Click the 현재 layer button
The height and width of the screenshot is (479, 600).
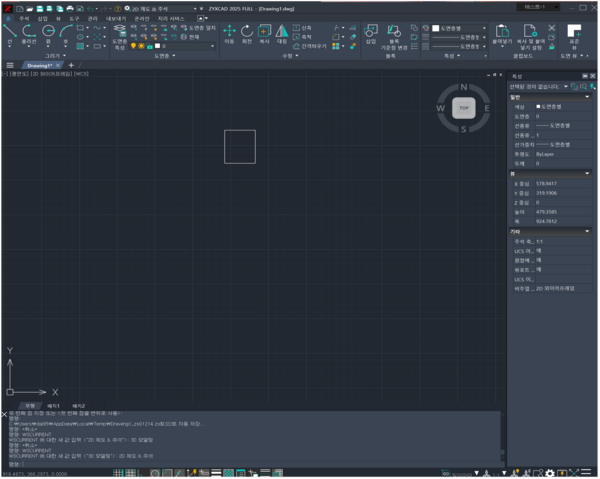pos(190,37)
